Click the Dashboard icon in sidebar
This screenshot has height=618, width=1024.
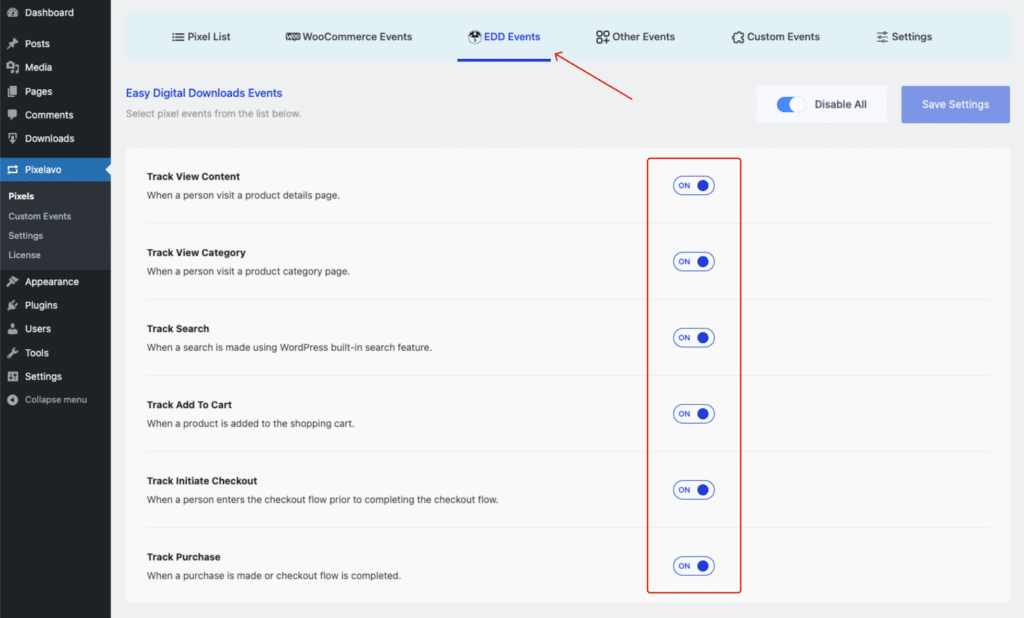coord(12,13)
